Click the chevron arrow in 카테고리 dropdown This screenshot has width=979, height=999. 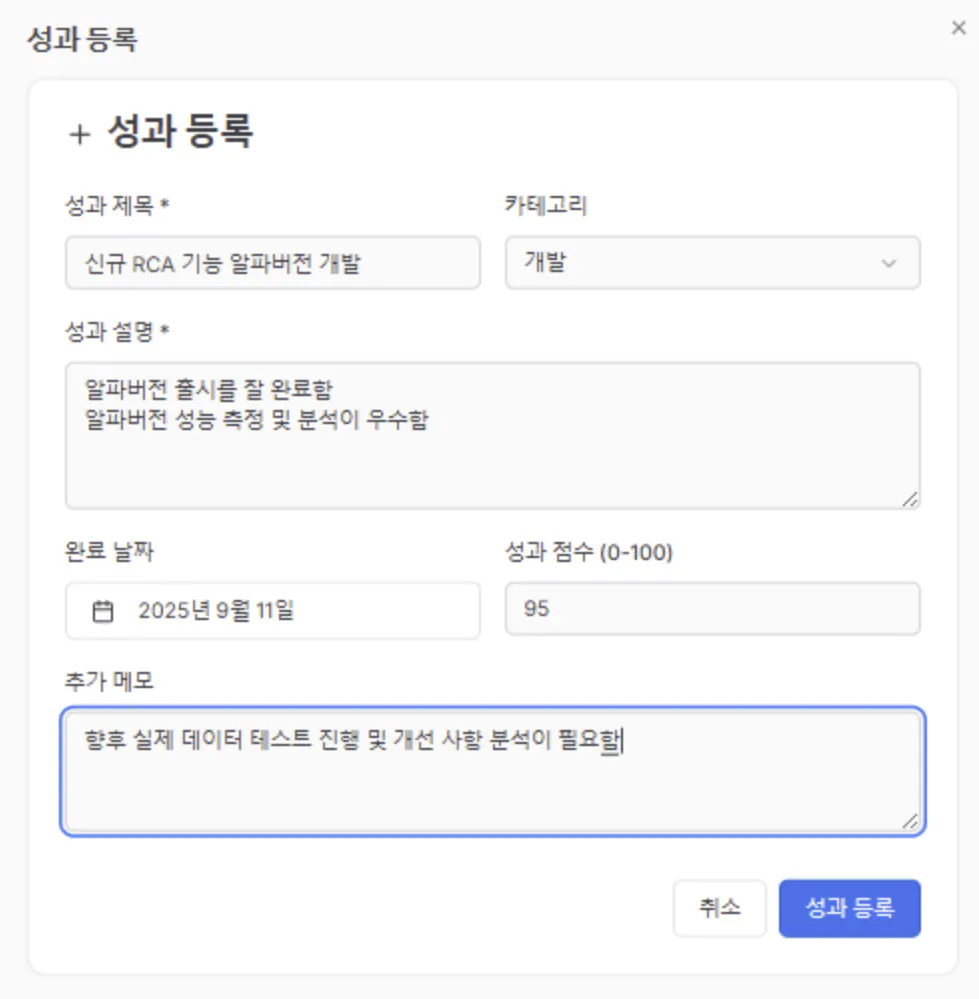point(889,263)
